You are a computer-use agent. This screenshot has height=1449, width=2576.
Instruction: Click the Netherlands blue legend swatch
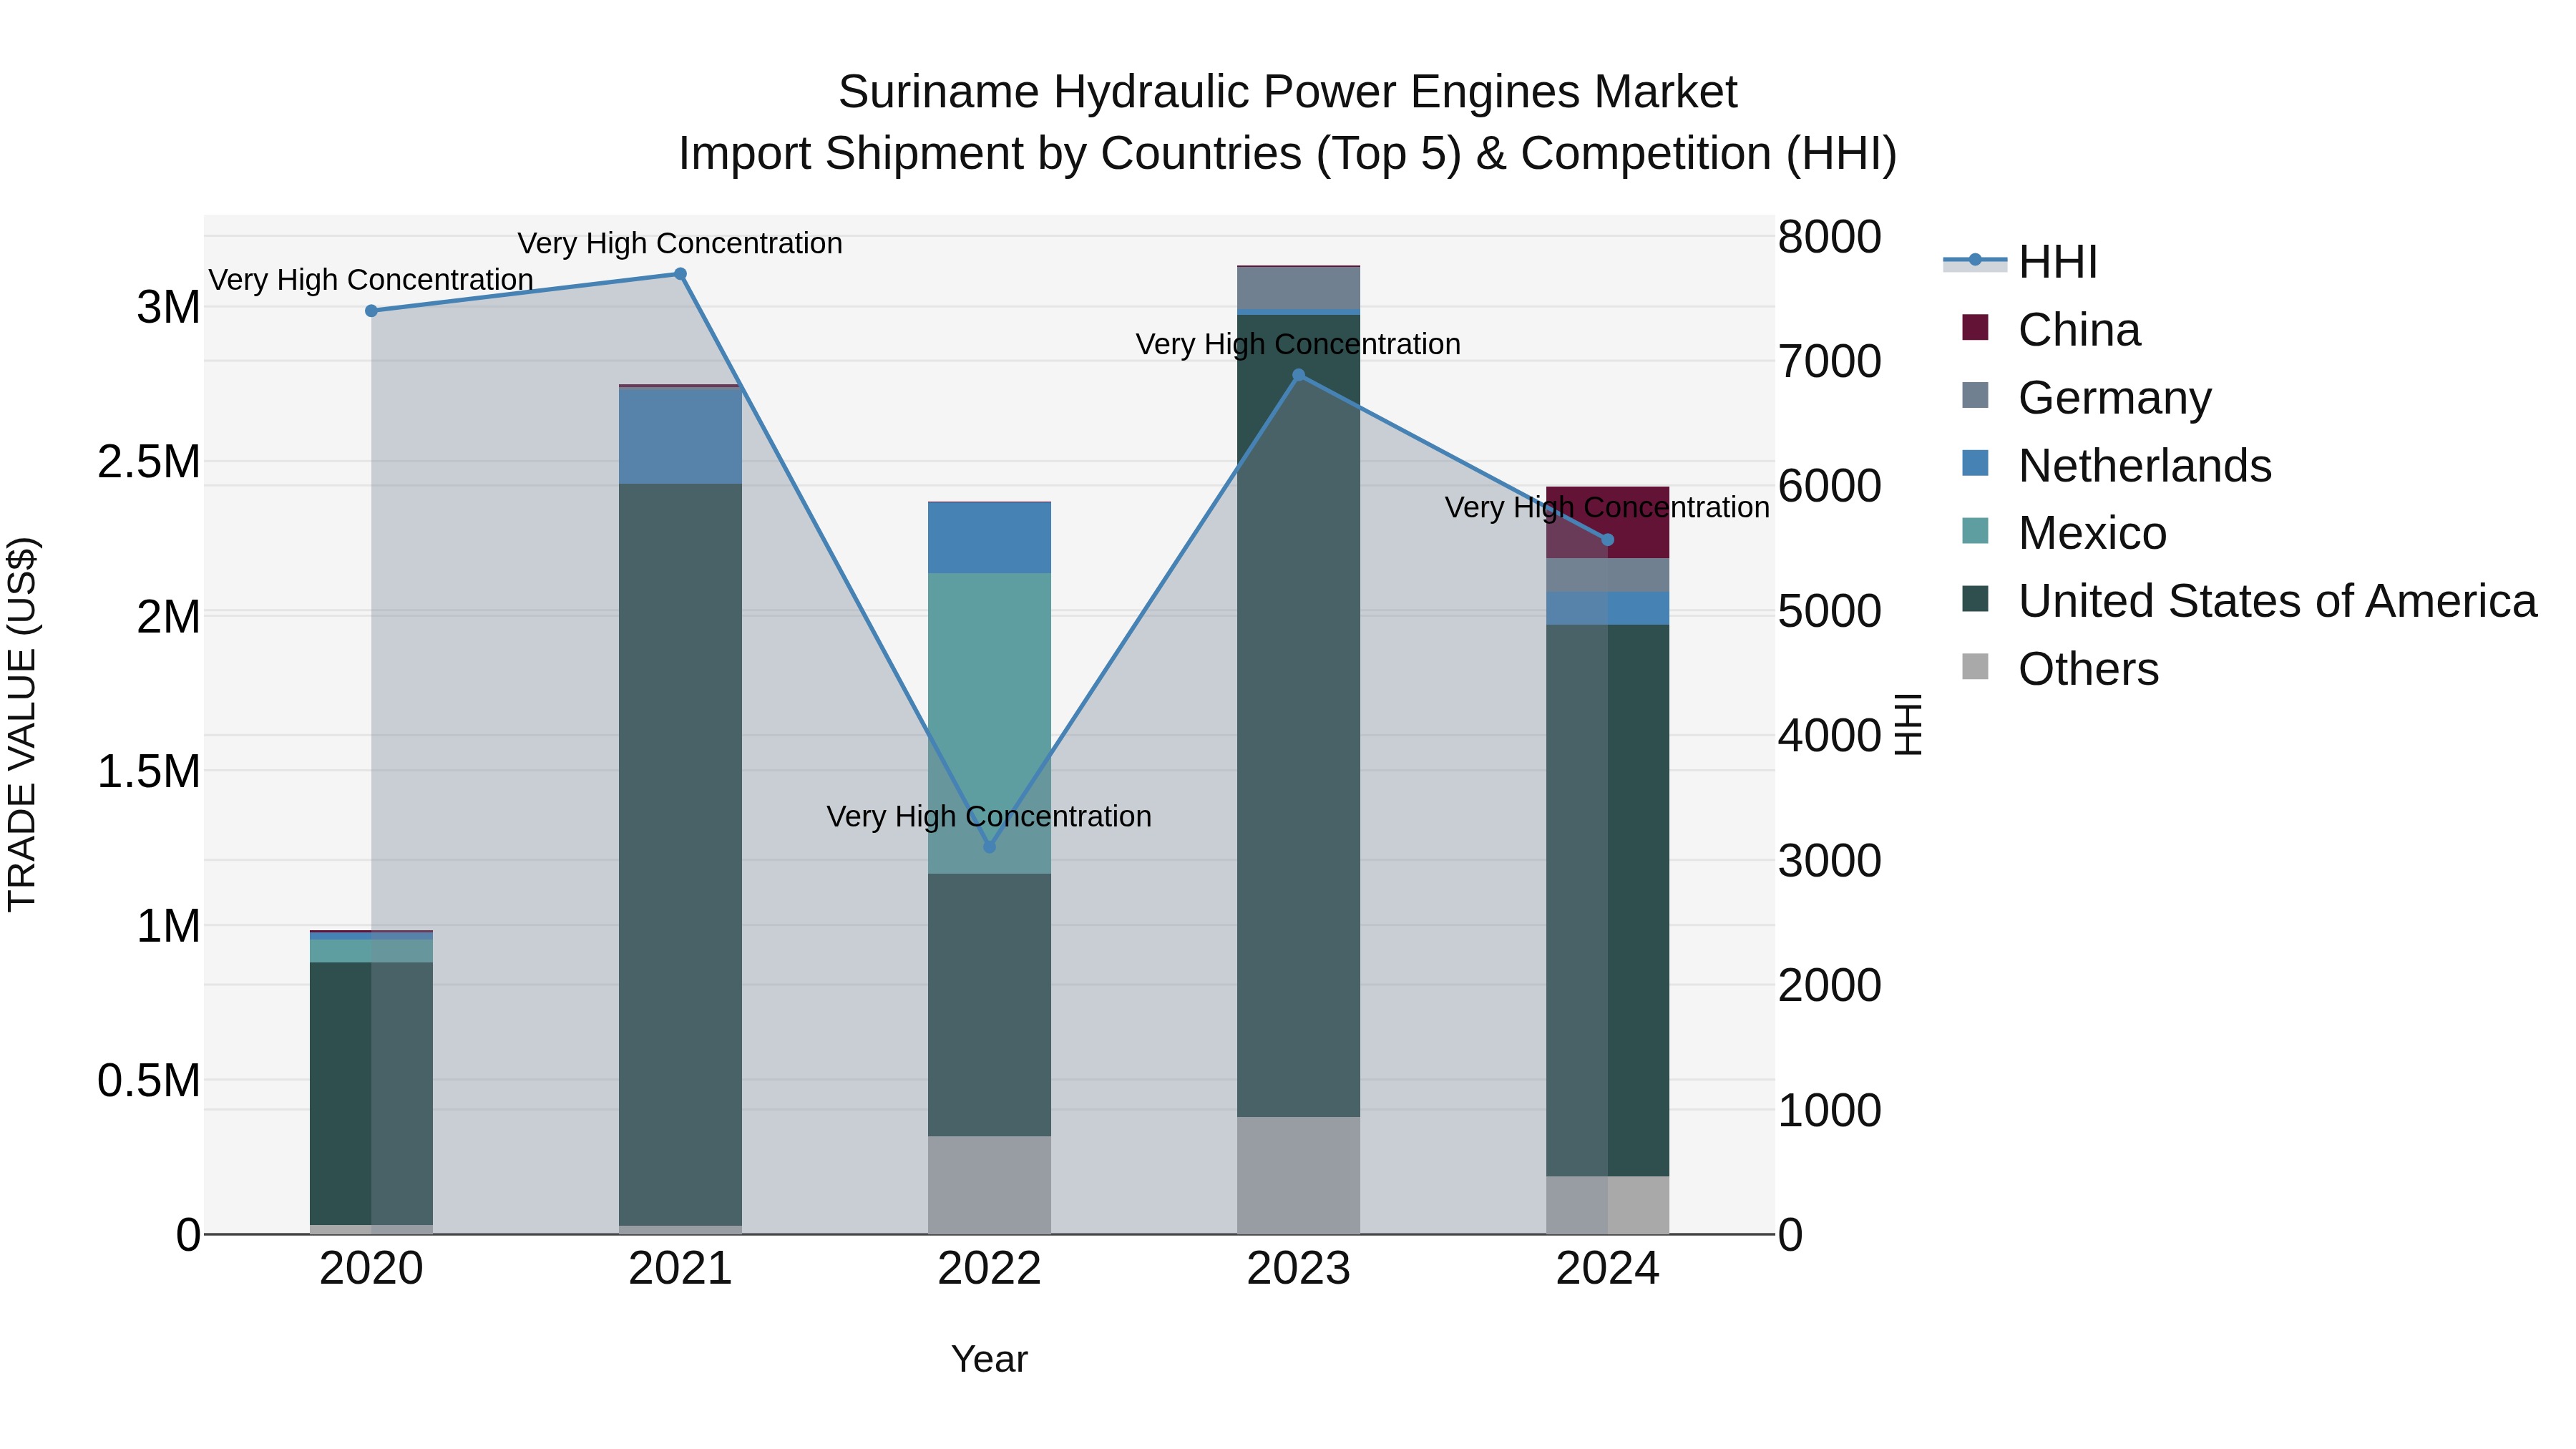coord(1975,463)
